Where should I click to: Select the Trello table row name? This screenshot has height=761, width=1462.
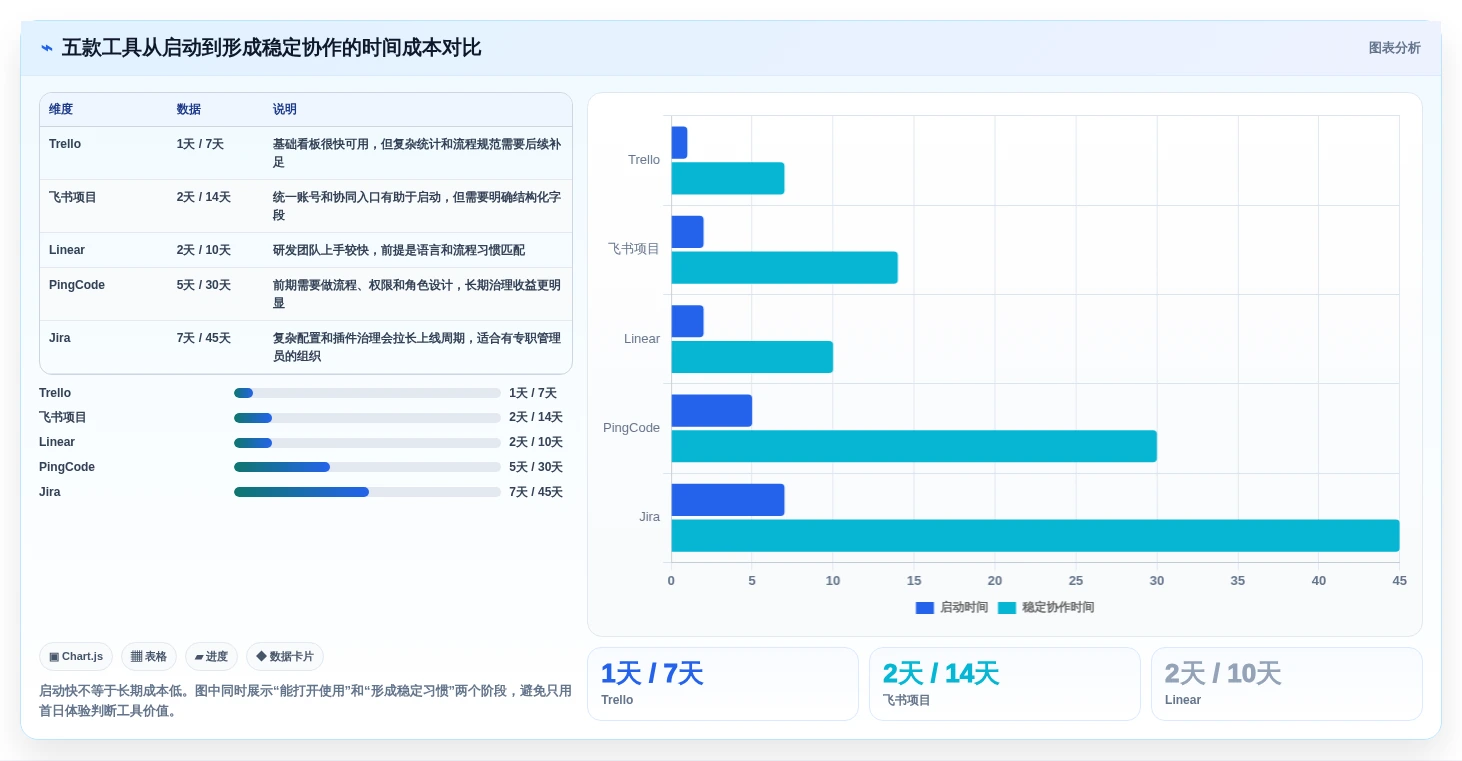65,144
